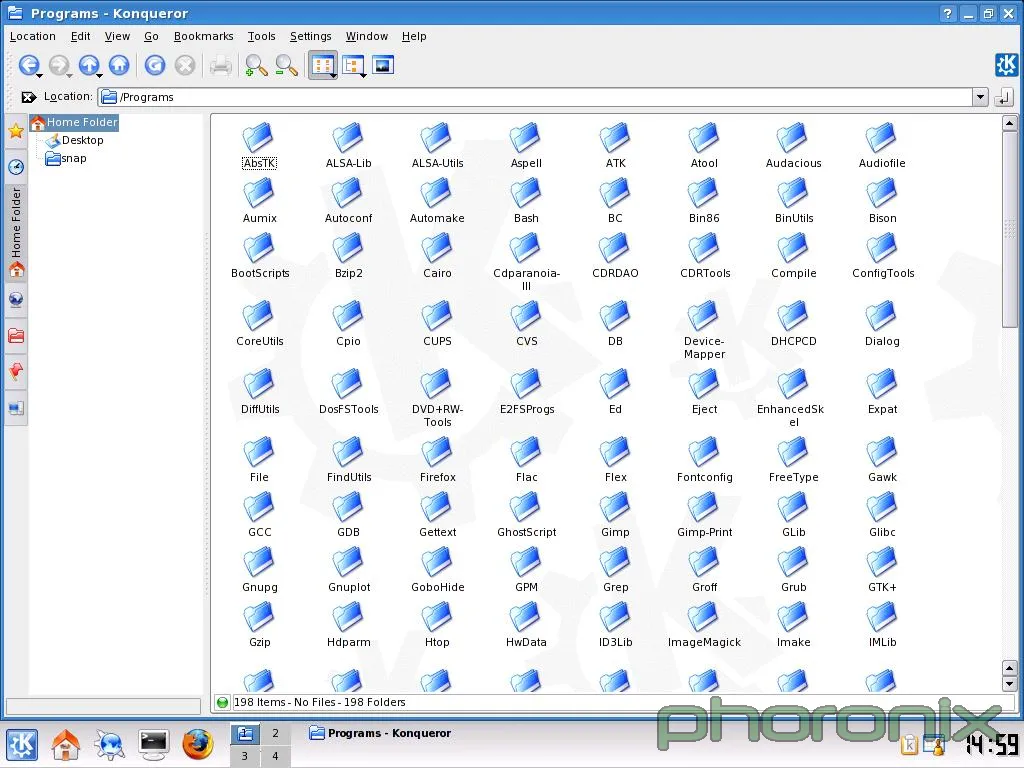Click the Go button beside location bar
1024x768 pixels.
pyautogui.click(x=1004, y=97)
